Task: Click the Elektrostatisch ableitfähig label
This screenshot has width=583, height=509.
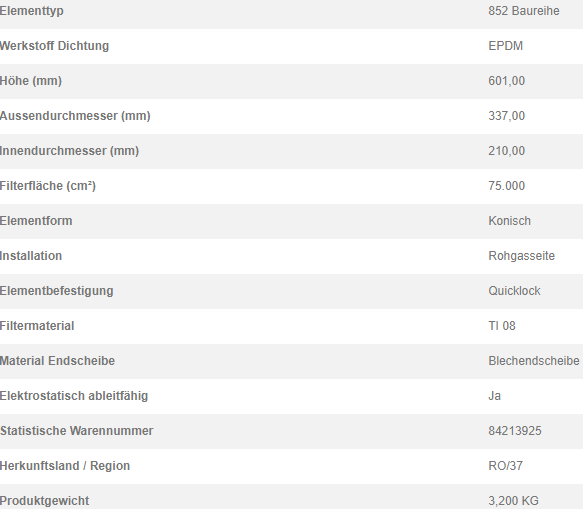Action: tap(74, 396)
